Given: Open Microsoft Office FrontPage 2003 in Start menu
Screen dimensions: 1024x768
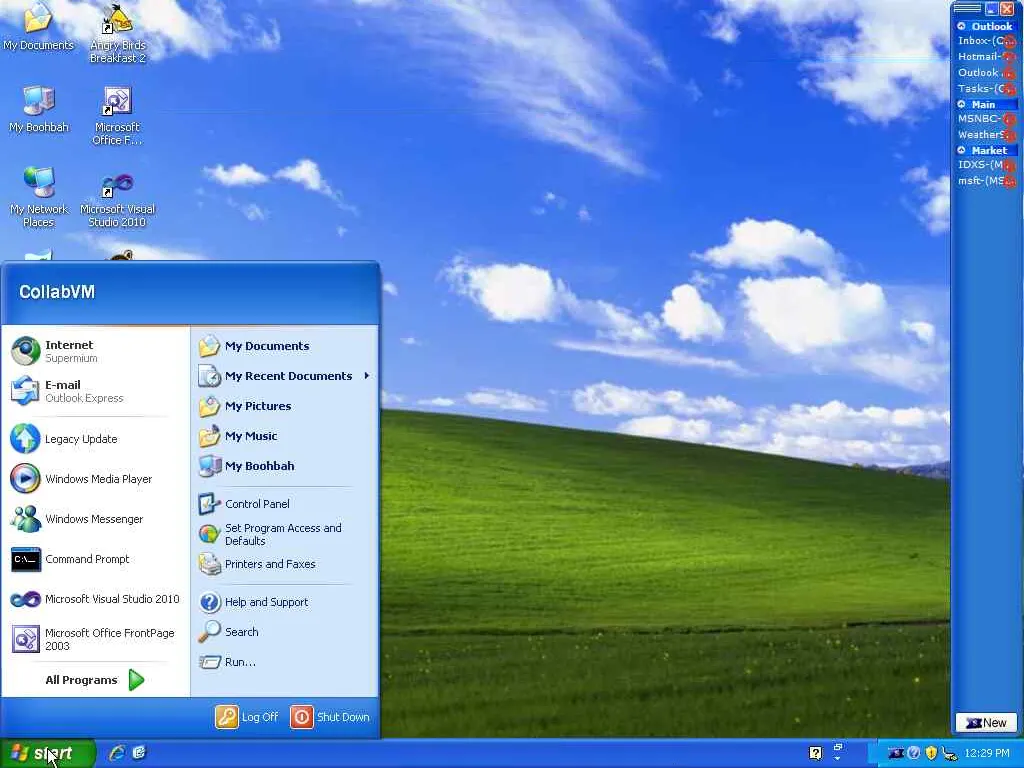Looking at the screenshot, I should click(95, 639).
